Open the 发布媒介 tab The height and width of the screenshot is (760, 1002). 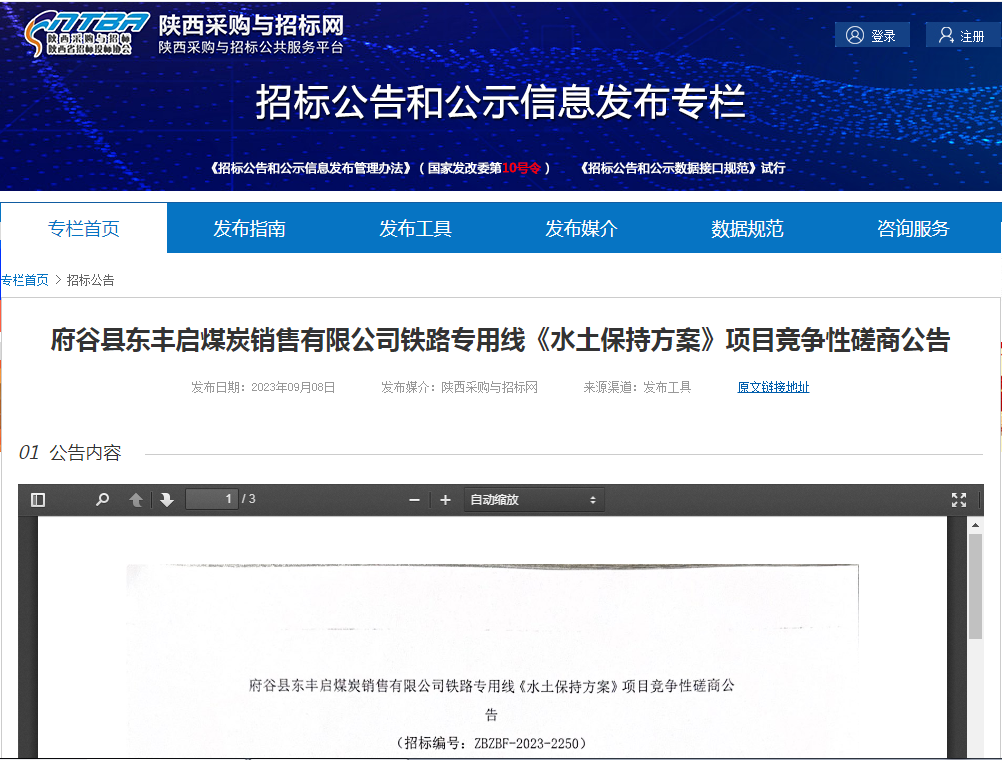(582, 228)
